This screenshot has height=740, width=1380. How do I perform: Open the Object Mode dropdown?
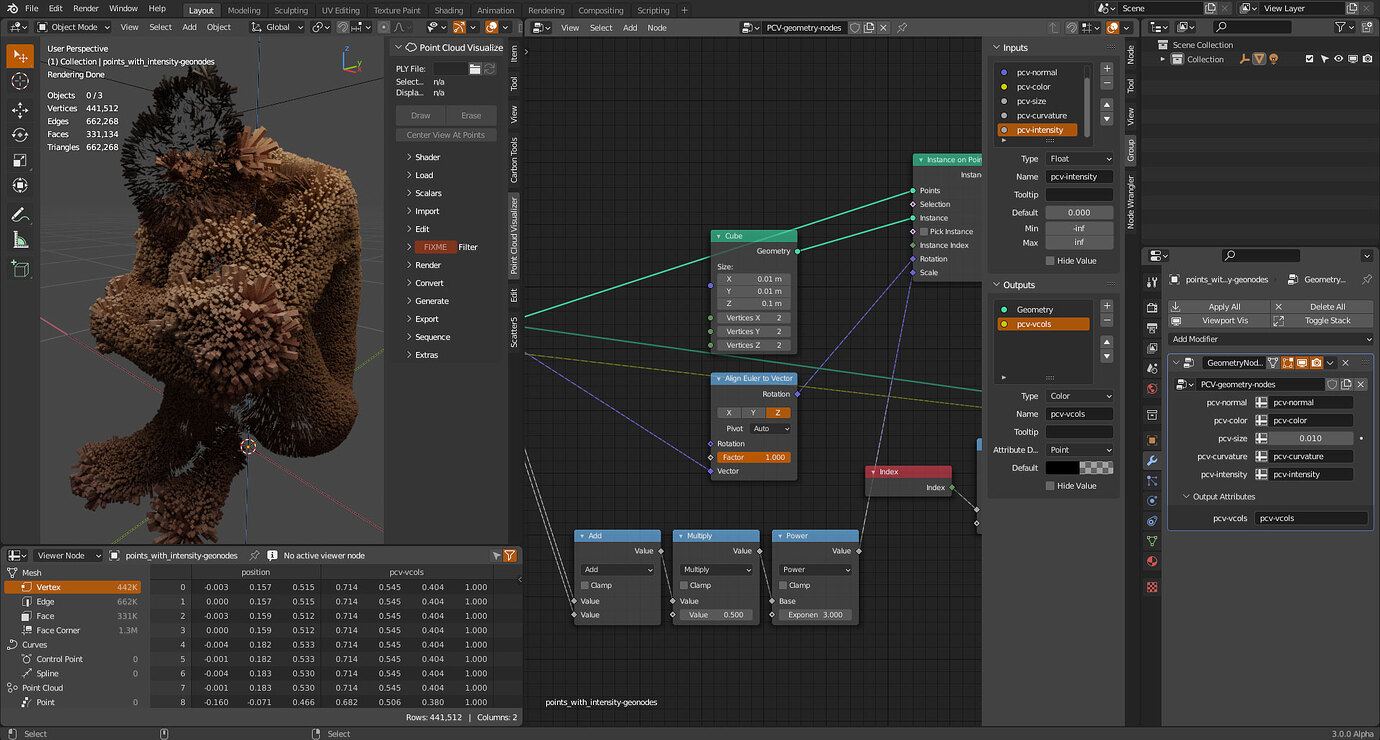coord(73,27)
